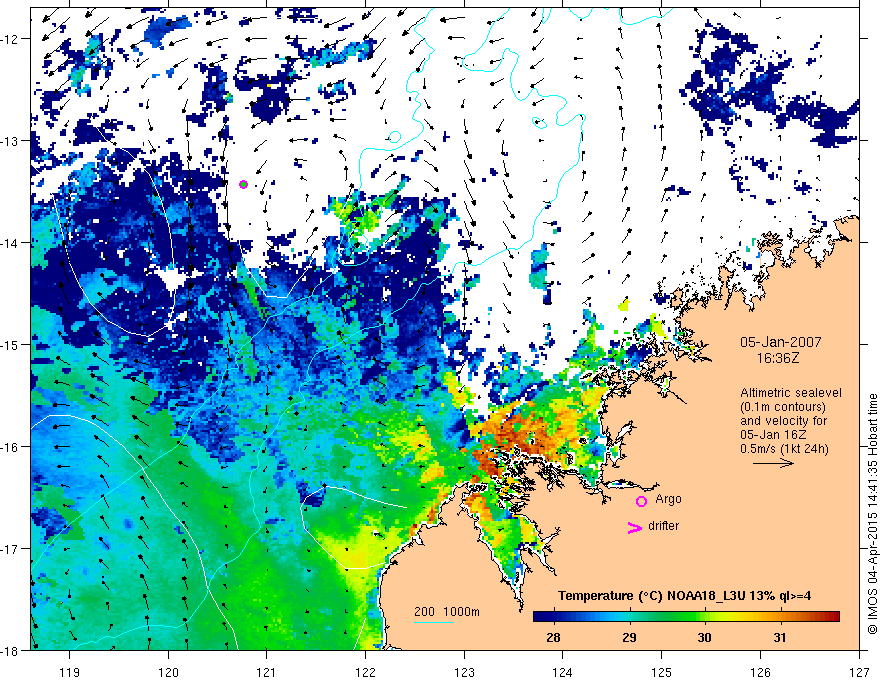
Task: Click the '(0.1m contours)' text
Action: click(782, 407)
